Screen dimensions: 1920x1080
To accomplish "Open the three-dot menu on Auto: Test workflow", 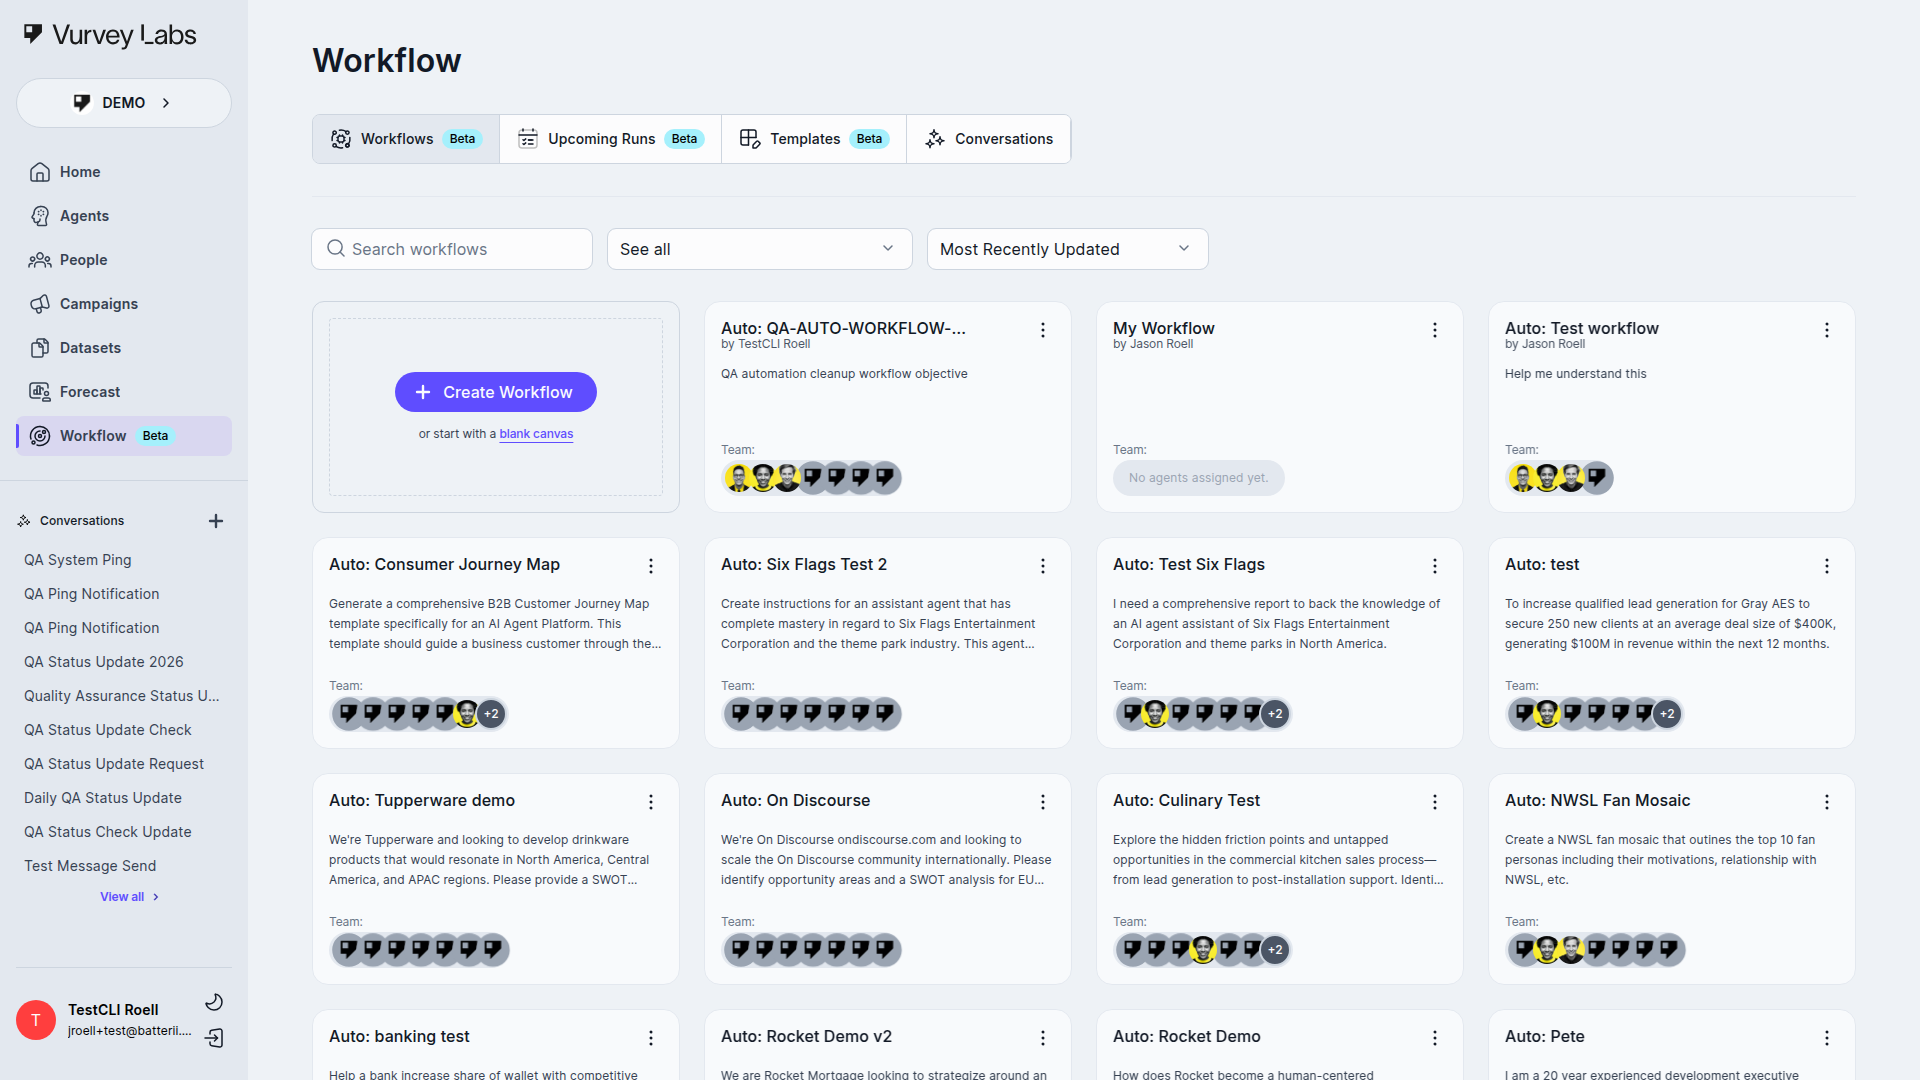I will pos(1827,330).
